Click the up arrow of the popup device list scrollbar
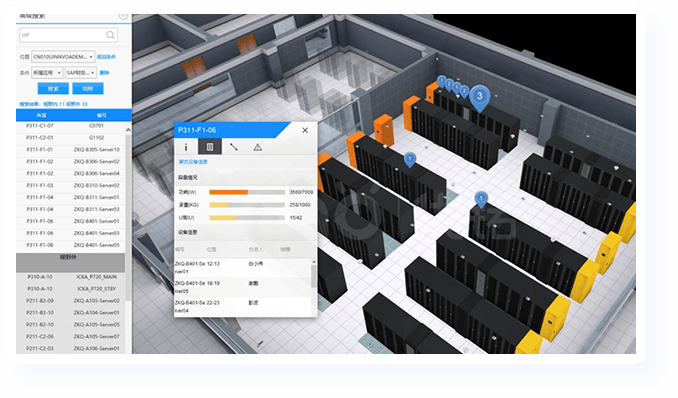 pos(314,262)
